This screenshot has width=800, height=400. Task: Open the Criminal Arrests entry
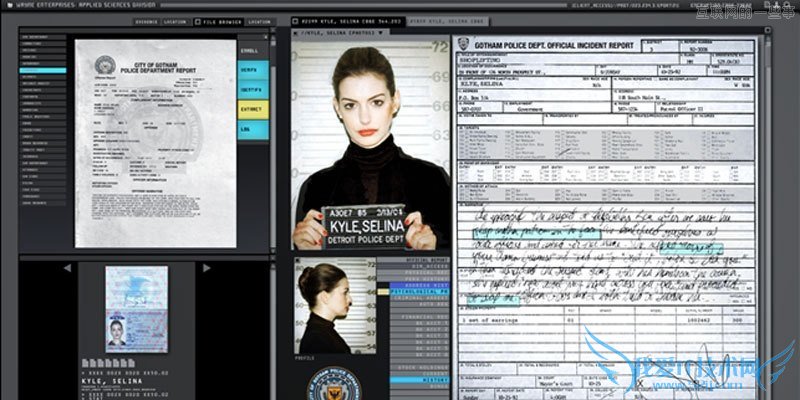click(419, 297)
